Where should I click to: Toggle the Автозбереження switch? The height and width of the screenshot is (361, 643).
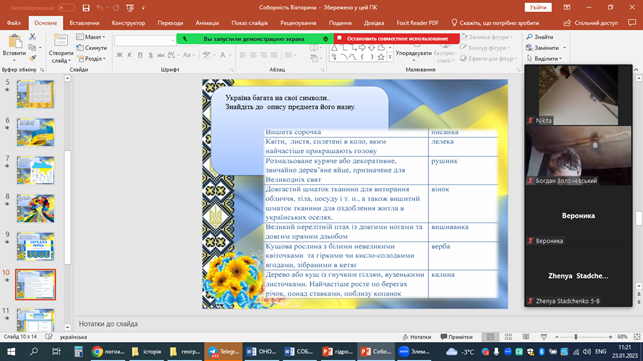pos(66,8)
